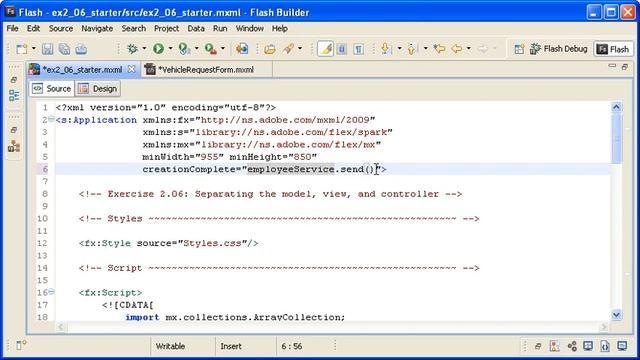Close the ex2_06_starter.mxml tab
This screenshot has height=360, width=640.
point(131,69)
